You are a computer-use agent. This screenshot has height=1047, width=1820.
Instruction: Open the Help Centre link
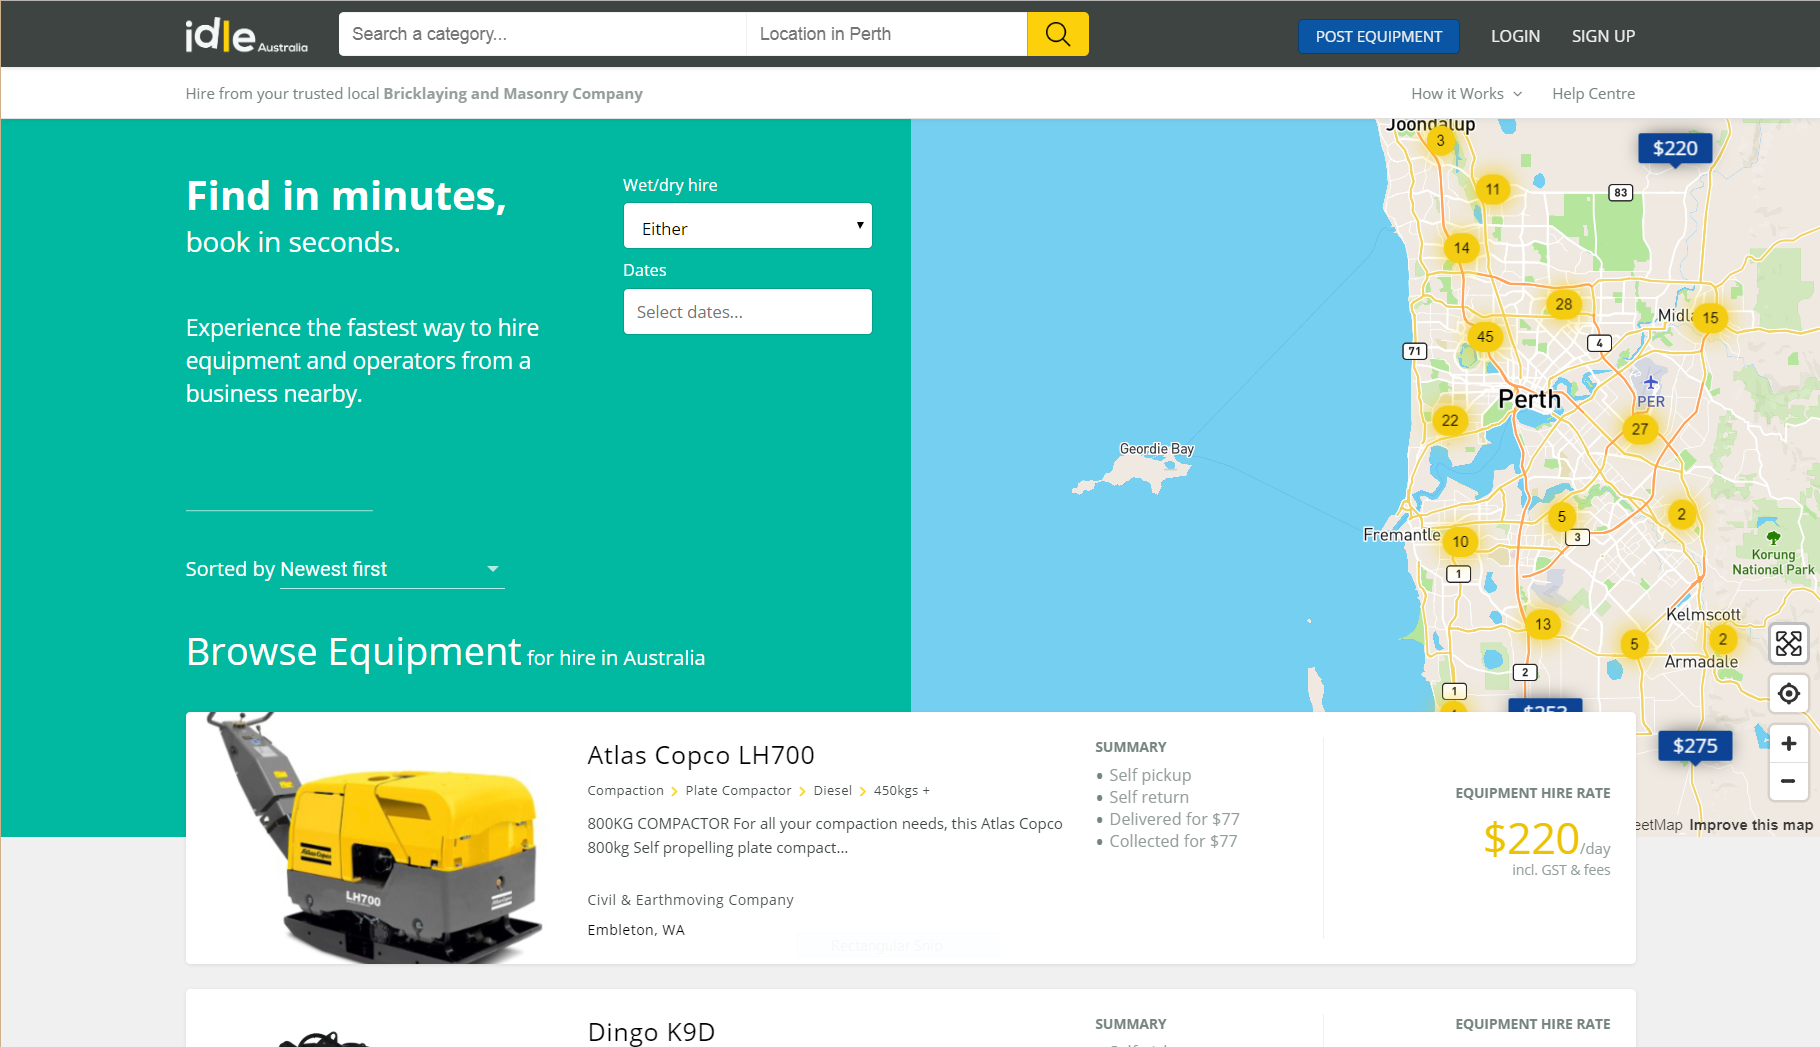click(x=1593, y=93)
